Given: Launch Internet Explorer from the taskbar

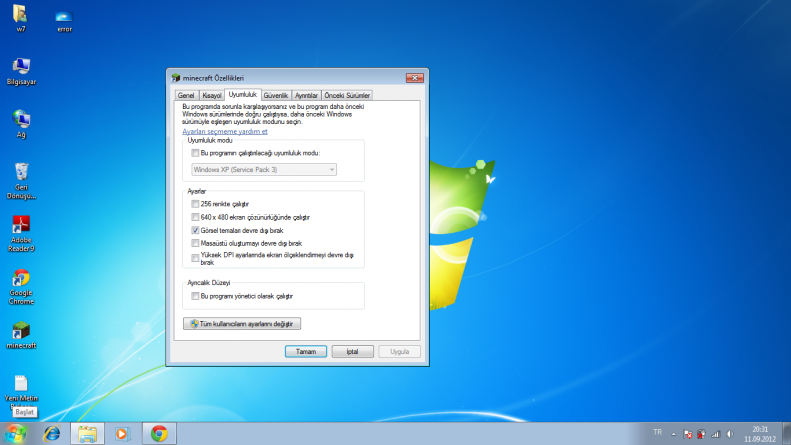Looking at the screenshot, I should 51,433.
